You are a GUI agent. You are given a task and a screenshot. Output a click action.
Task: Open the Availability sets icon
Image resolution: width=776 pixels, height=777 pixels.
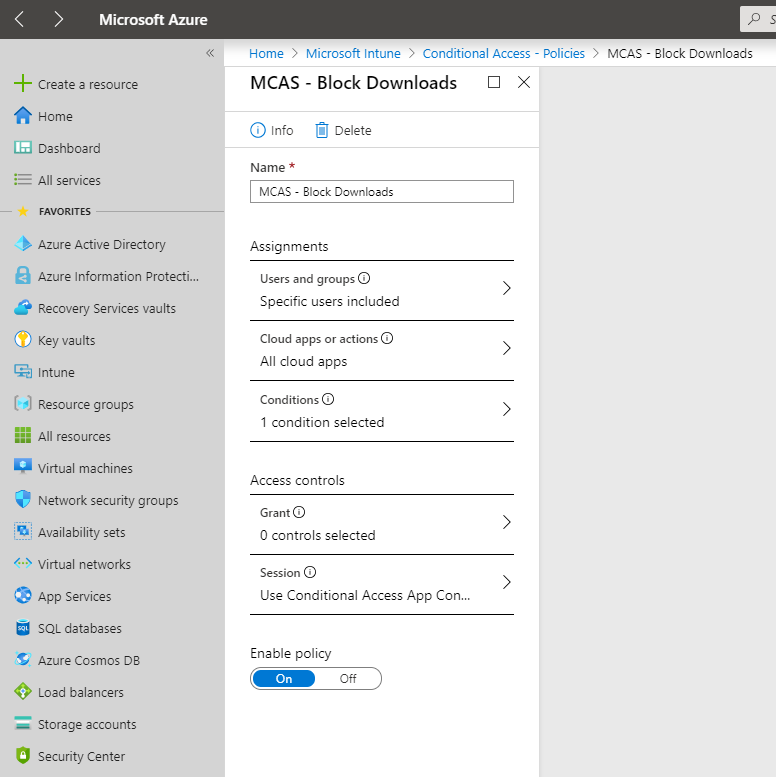point(23,531)
